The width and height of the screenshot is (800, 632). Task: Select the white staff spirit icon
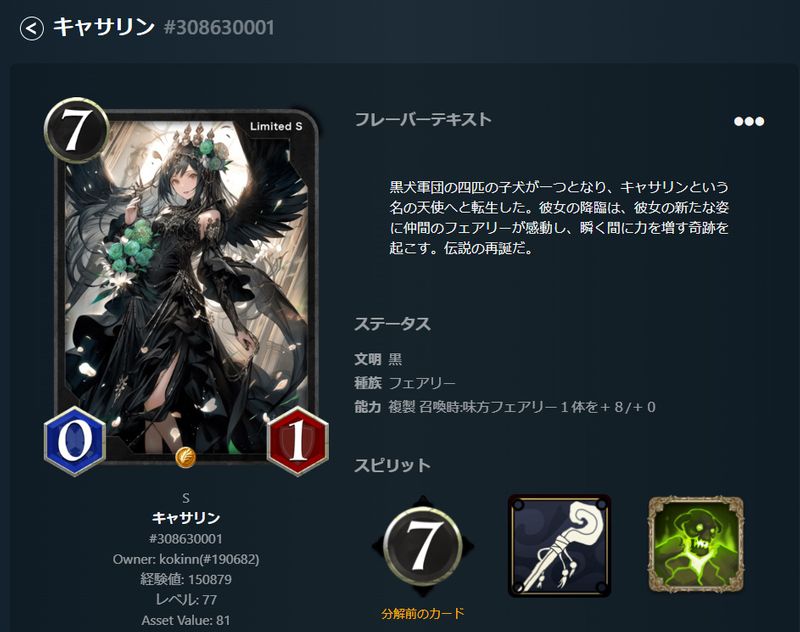pos(559,546)
